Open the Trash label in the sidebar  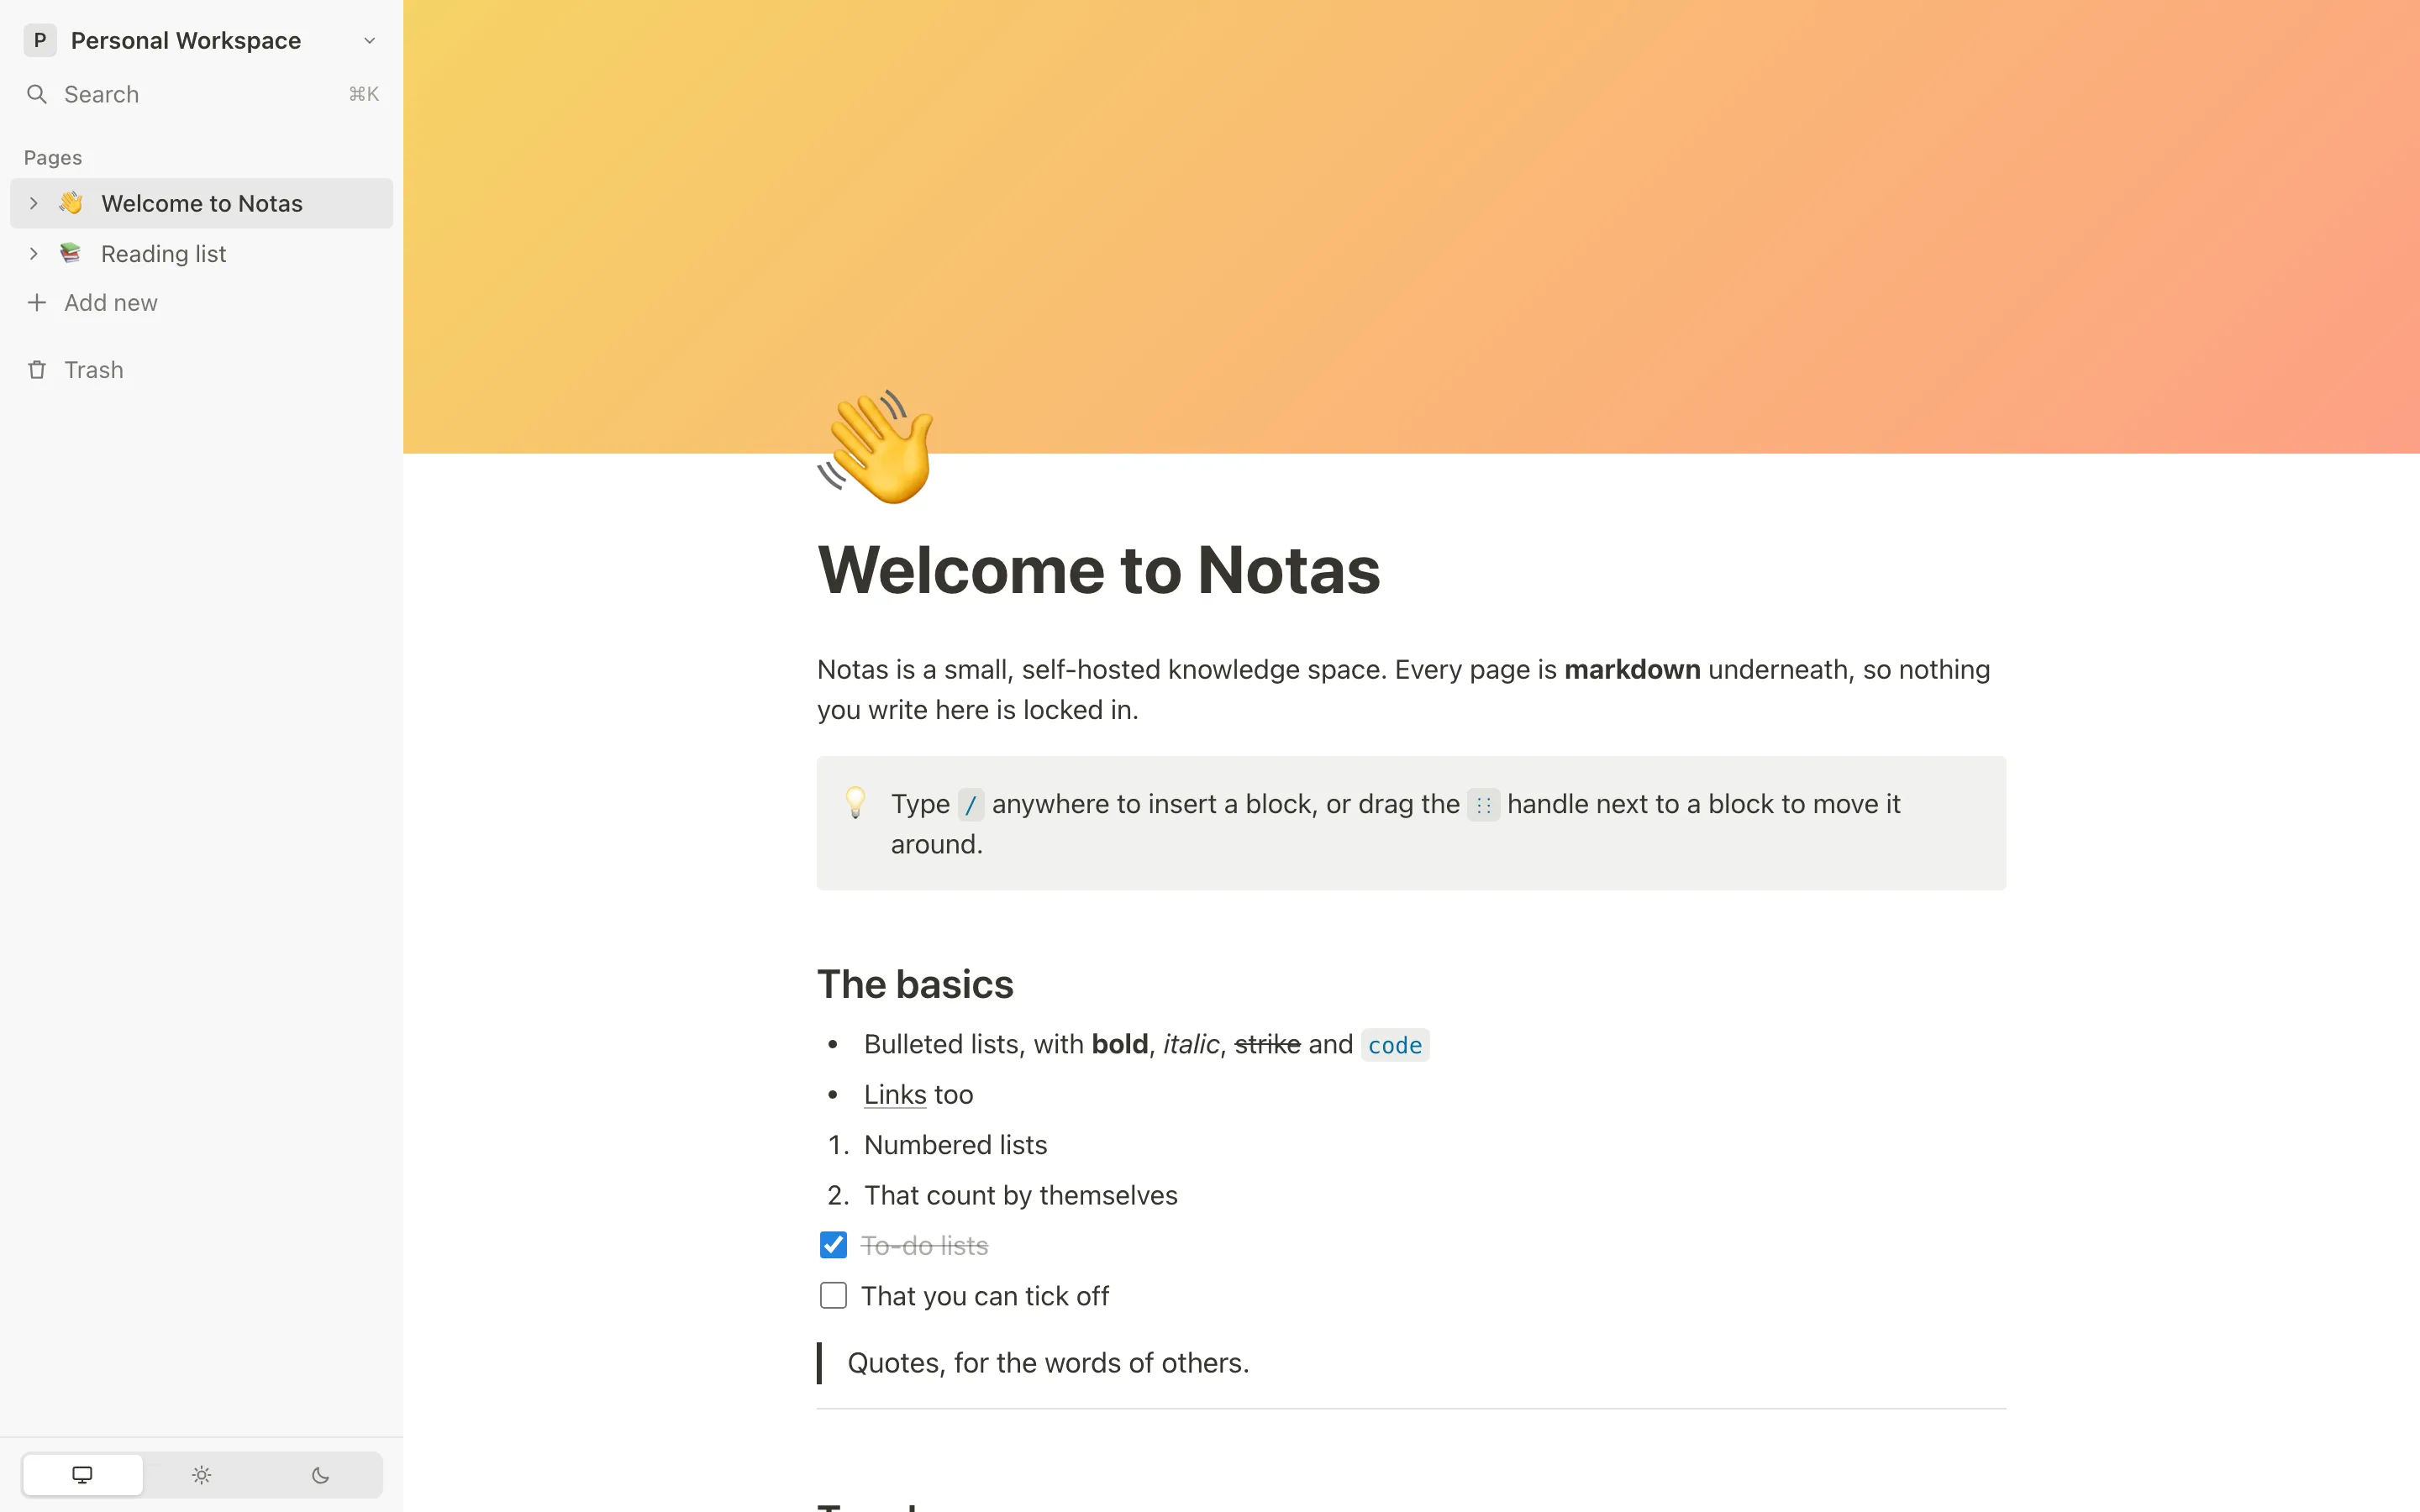coord(94,370)
